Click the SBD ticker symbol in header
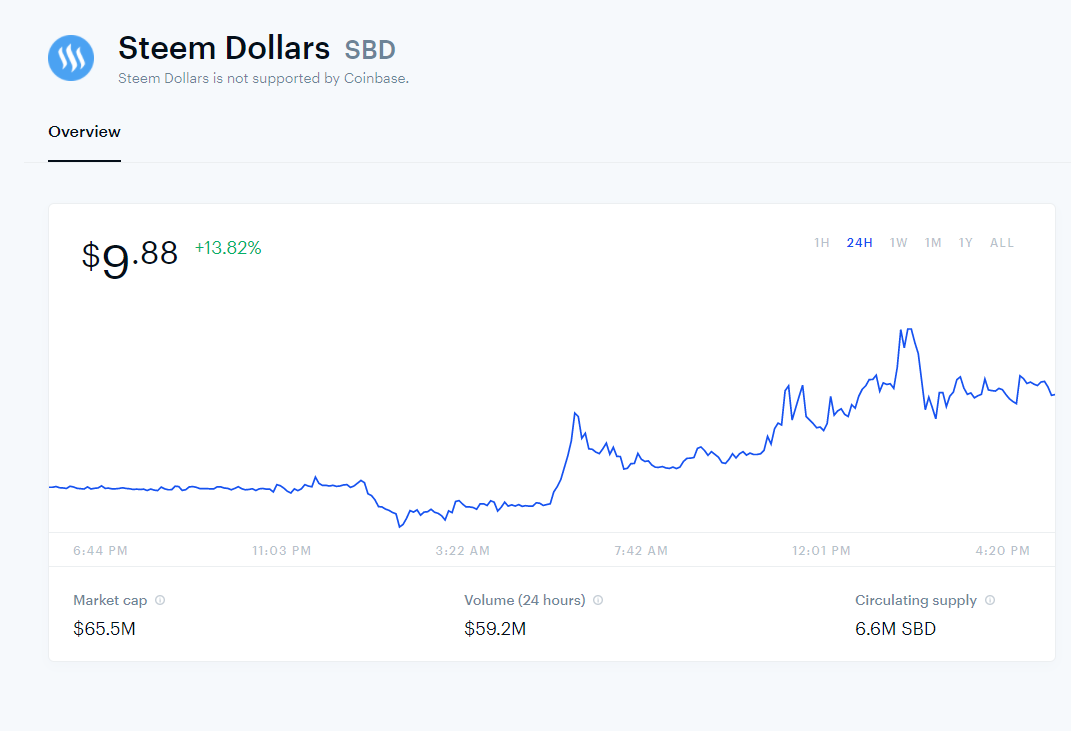1071x731 pixels. [370, 49]
